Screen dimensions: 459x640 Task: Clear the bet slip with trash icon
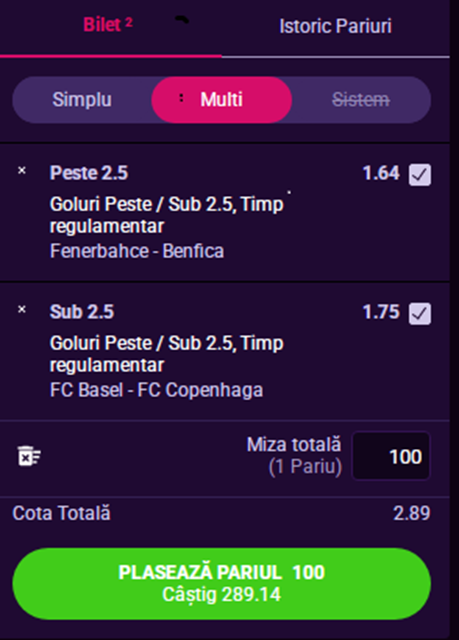coord(29,456)
